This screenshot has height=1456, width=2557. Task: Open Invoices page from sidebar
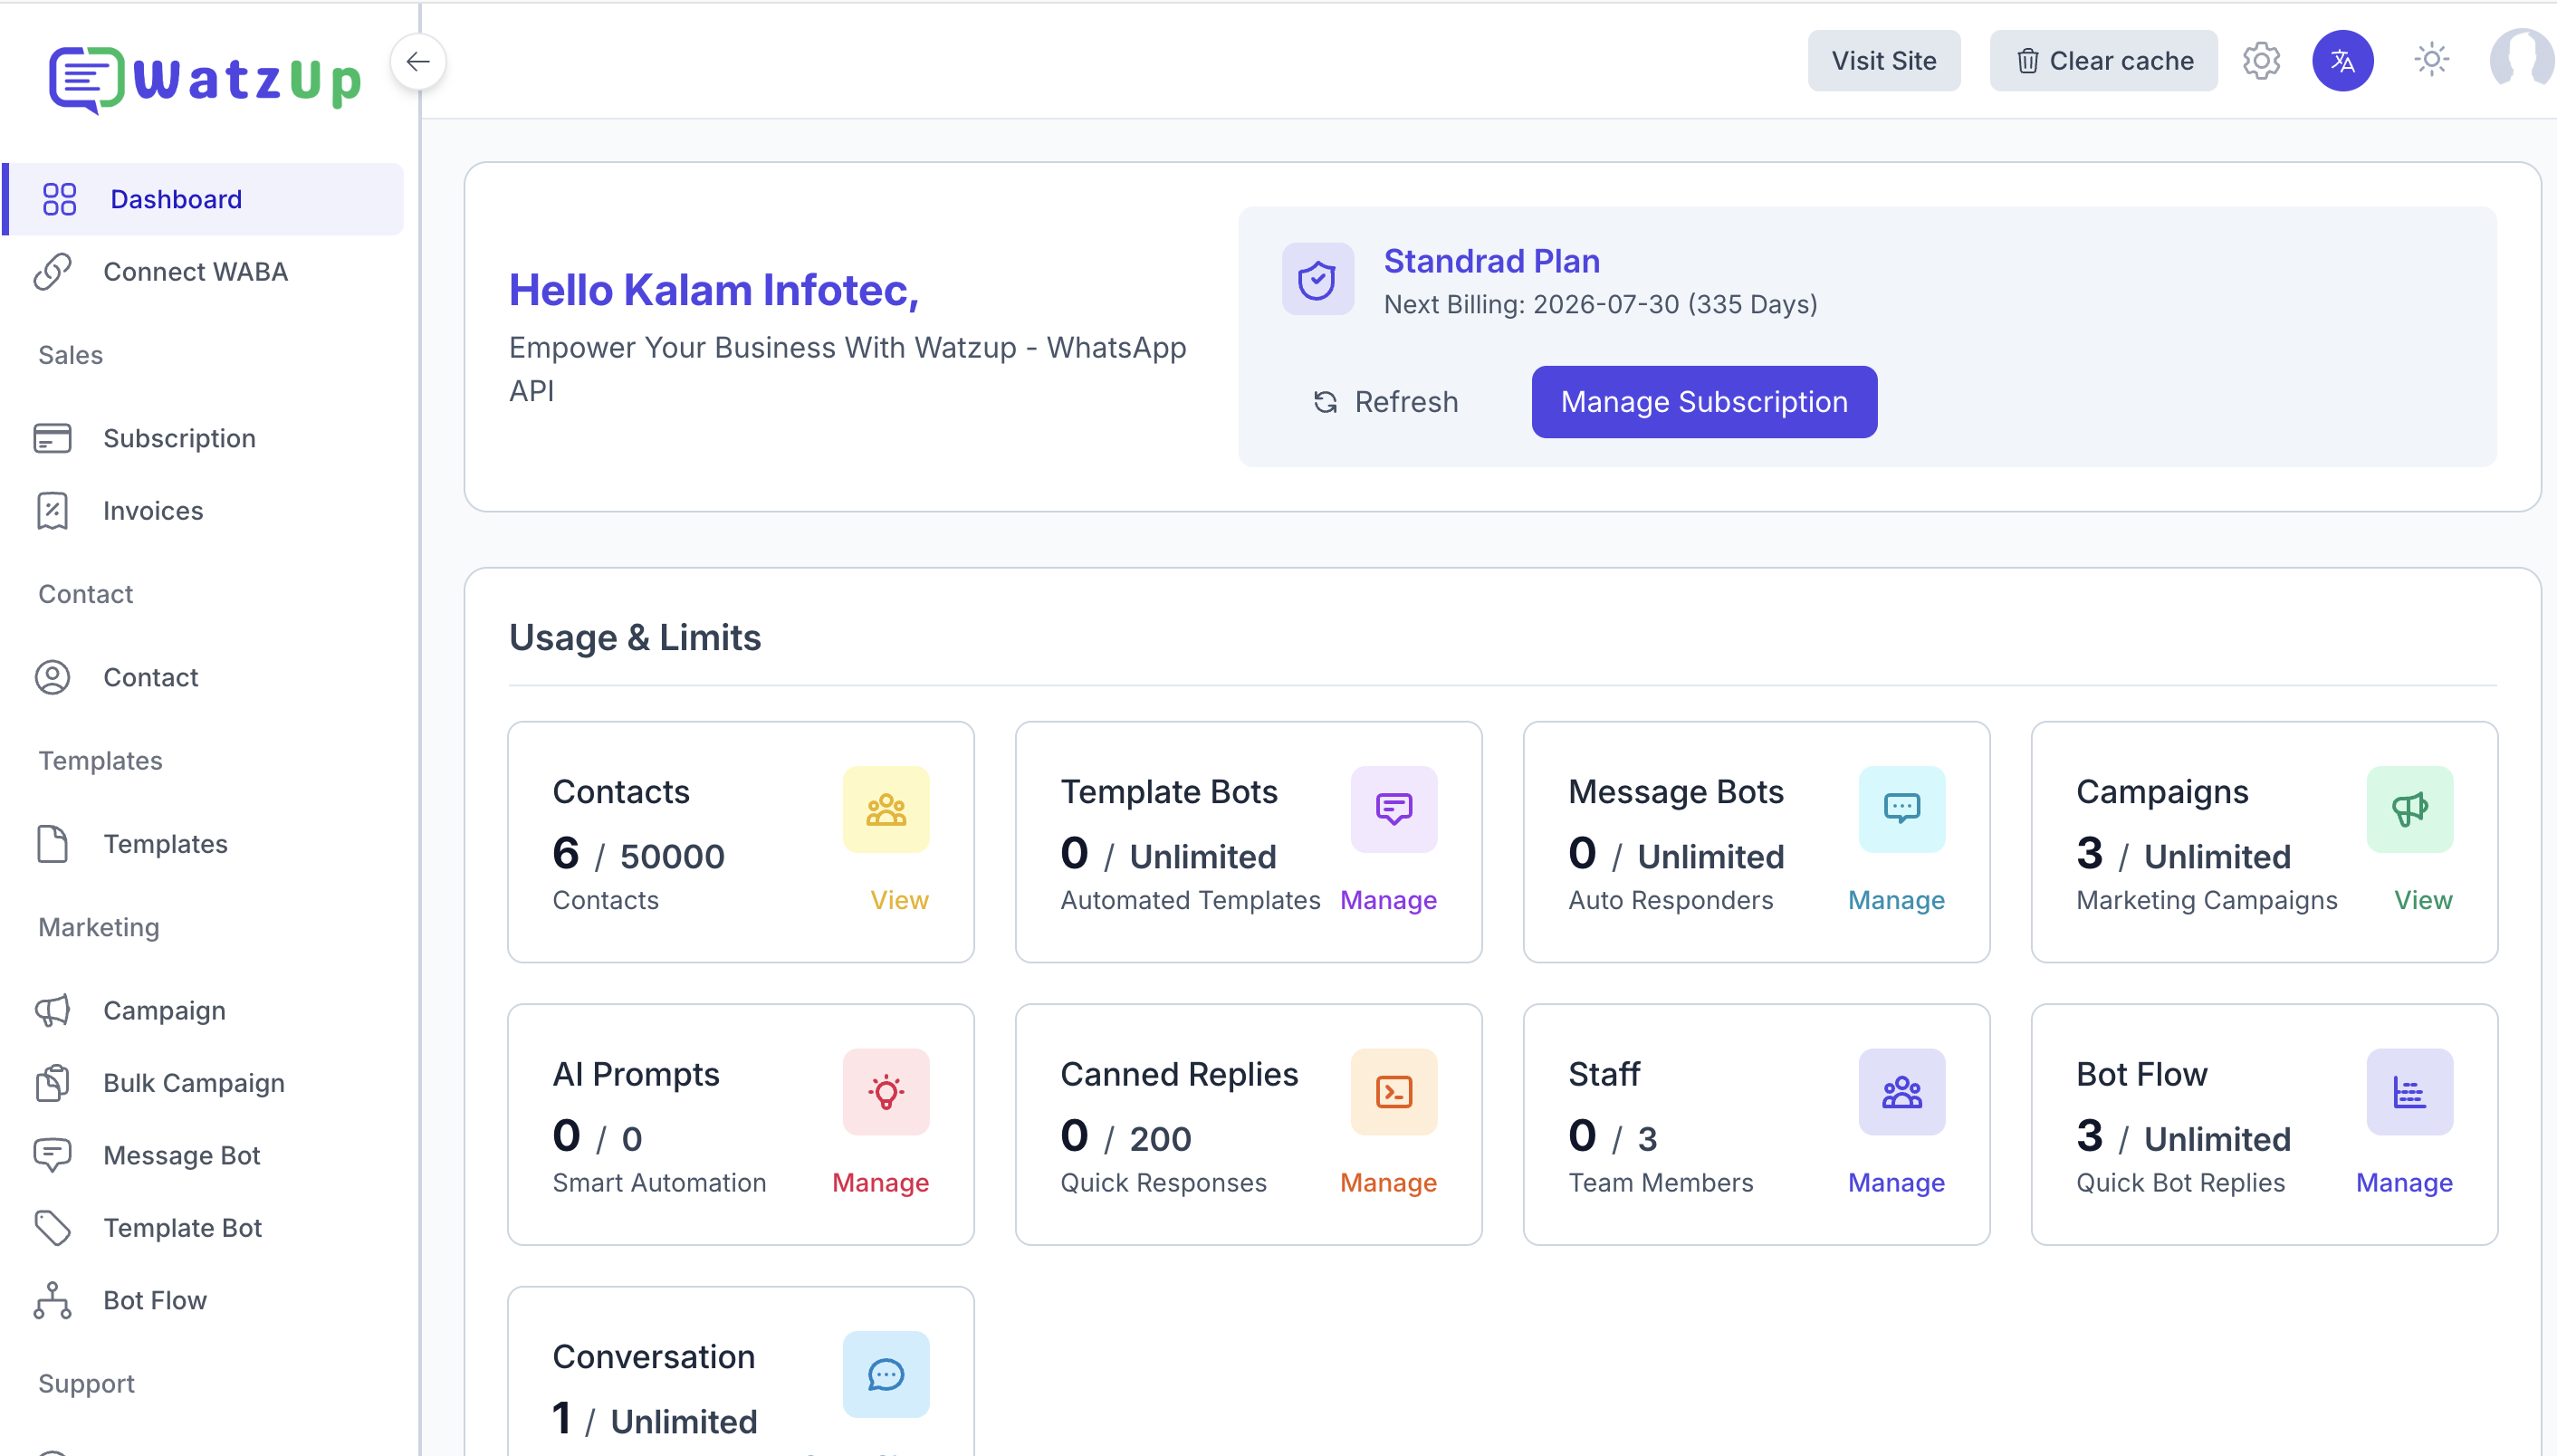(x=204, y=511)
